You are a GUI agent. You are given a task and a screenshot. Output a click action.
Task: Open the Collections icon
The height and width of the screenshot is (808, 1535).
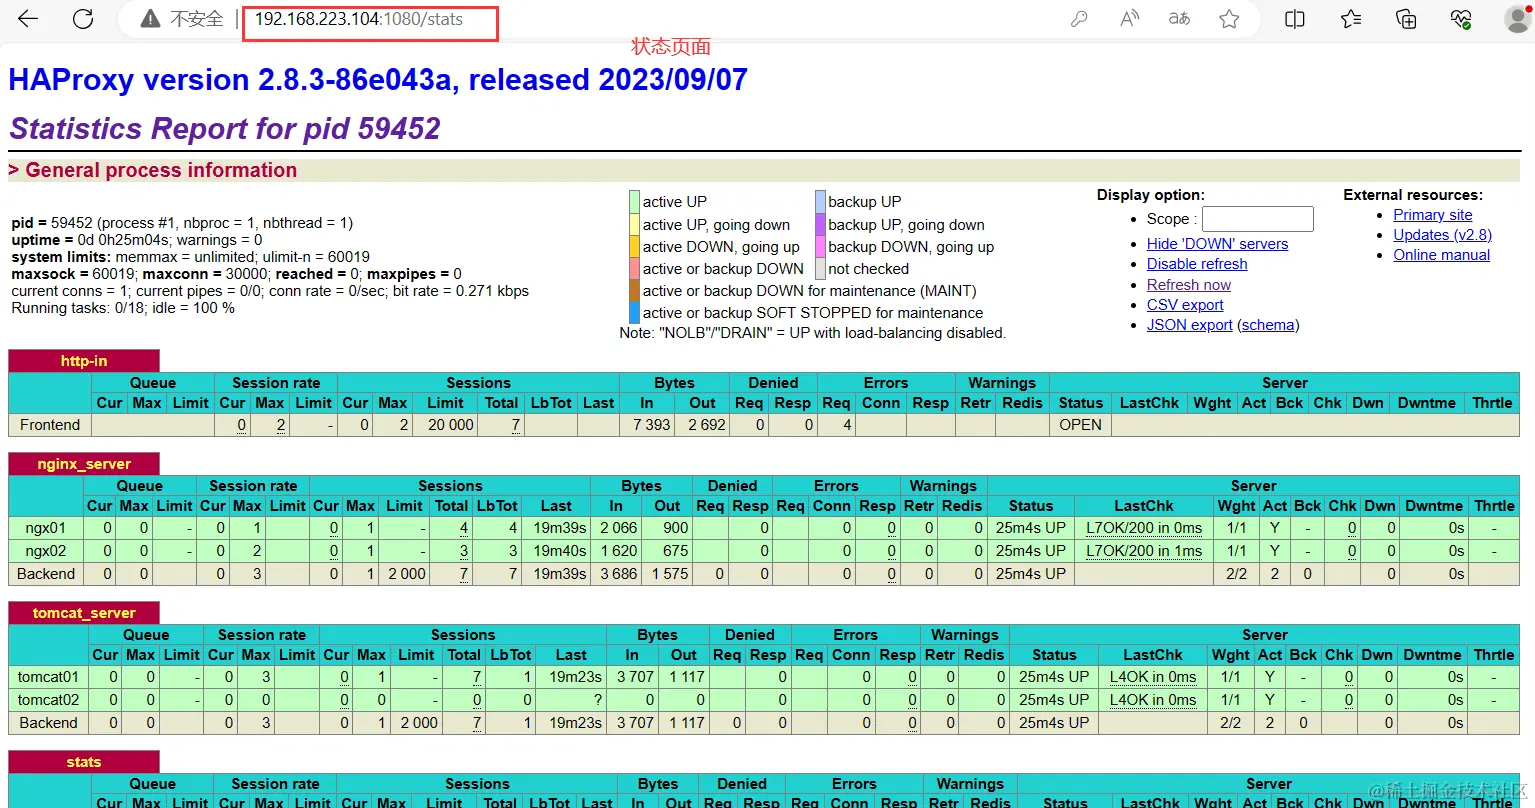pyautogui.click(x=1406, y=19)
